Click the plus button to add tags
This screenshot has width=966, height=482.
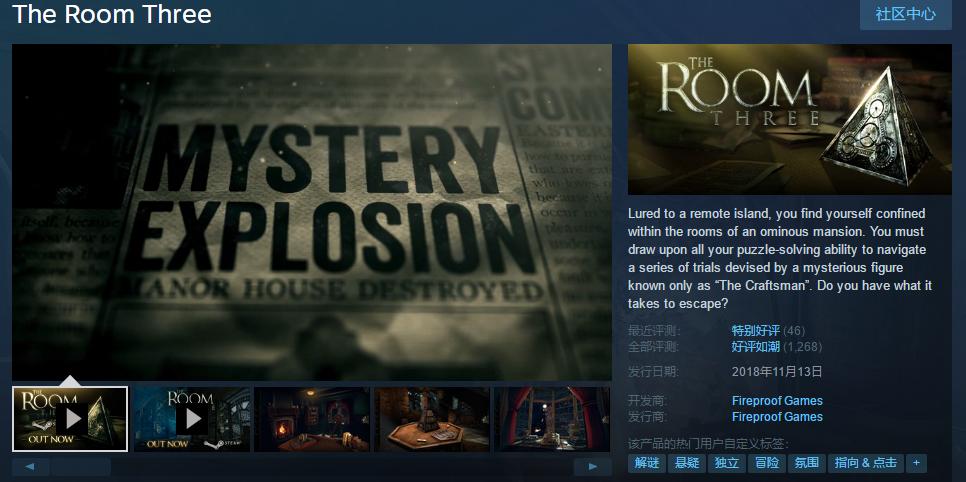[x=916, y=464]
